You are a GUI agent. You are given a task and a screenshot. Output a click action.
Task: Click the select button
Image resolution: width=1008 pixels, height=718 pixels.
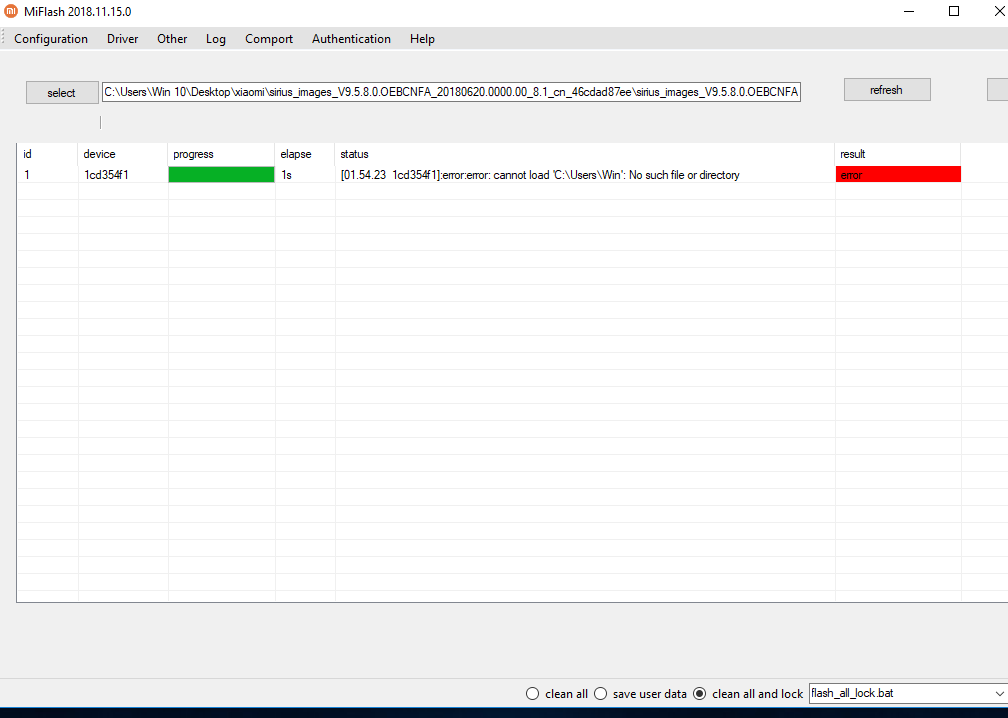(62, 93)
